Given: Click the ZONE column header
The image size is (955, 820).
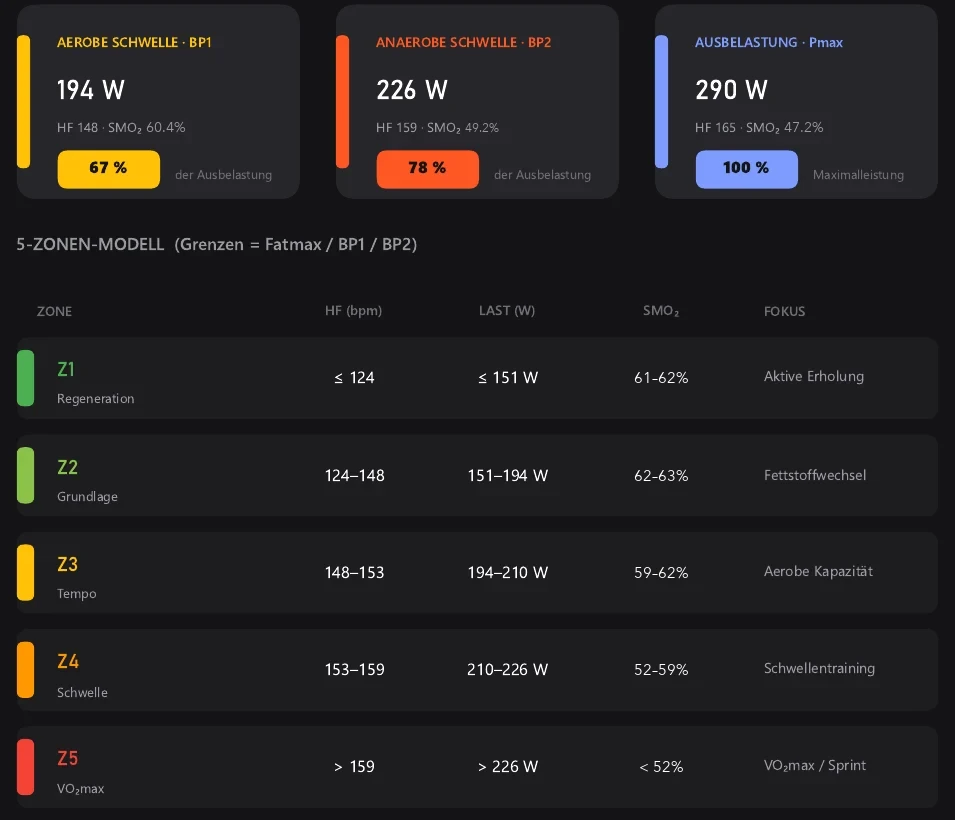Looking at the screenshot, I should [54, 311].
